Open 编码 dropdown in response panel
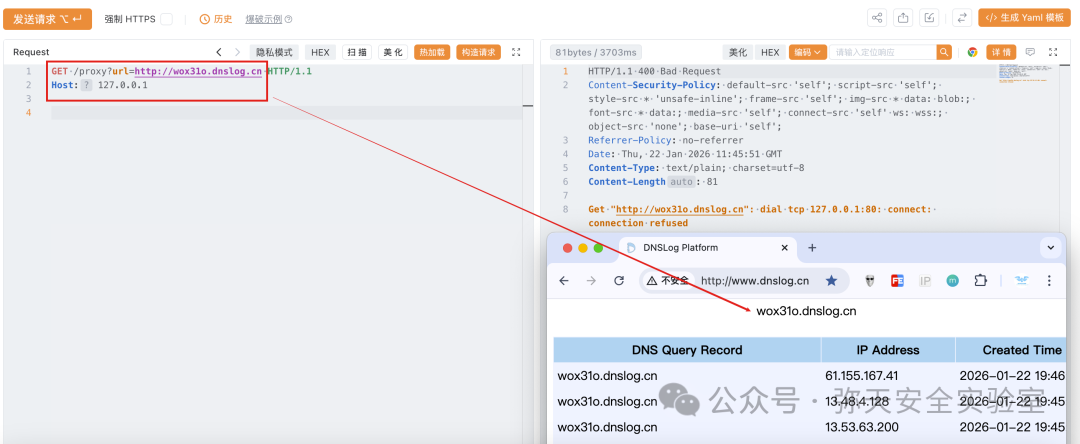The image size is (1080, 444). click(x=807, y=52)
